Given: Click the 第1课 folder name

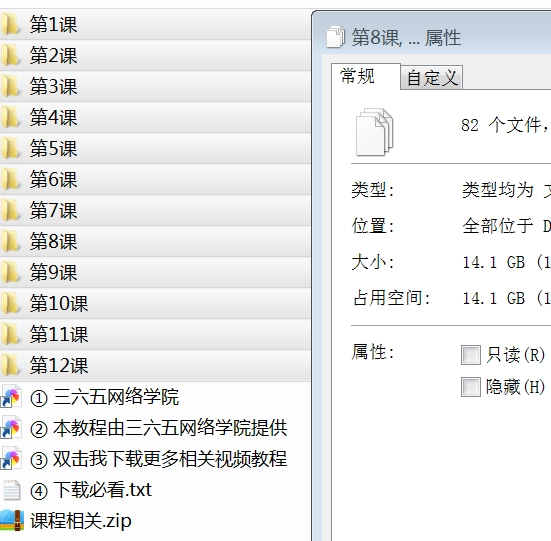Looking at the screenshot, I should [53, 25].
